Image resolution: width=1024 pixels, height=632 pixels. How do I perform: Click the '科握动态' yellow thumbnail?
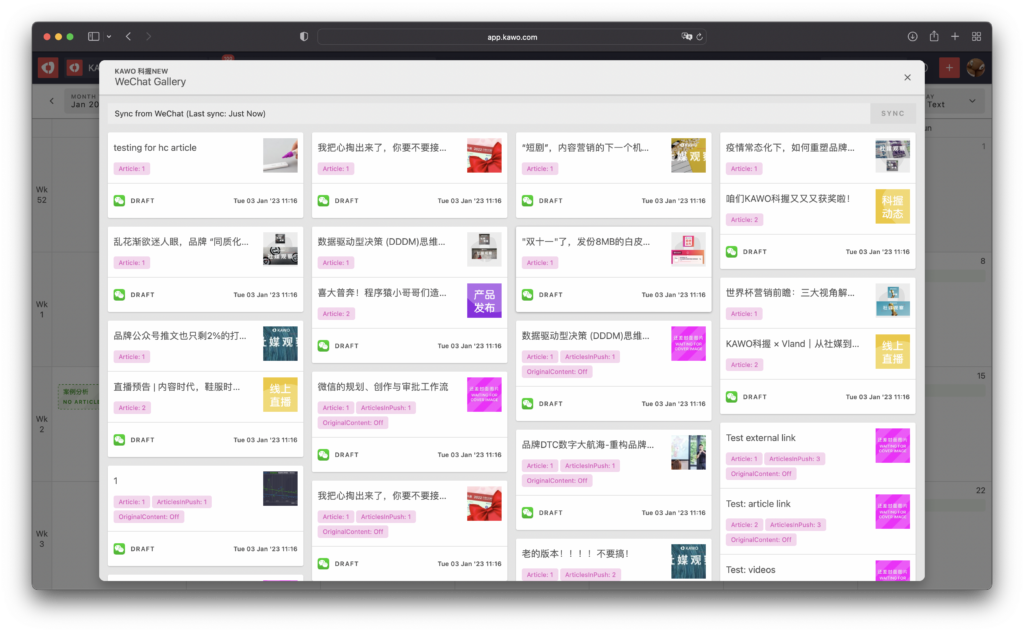click(x=892, y=206)
